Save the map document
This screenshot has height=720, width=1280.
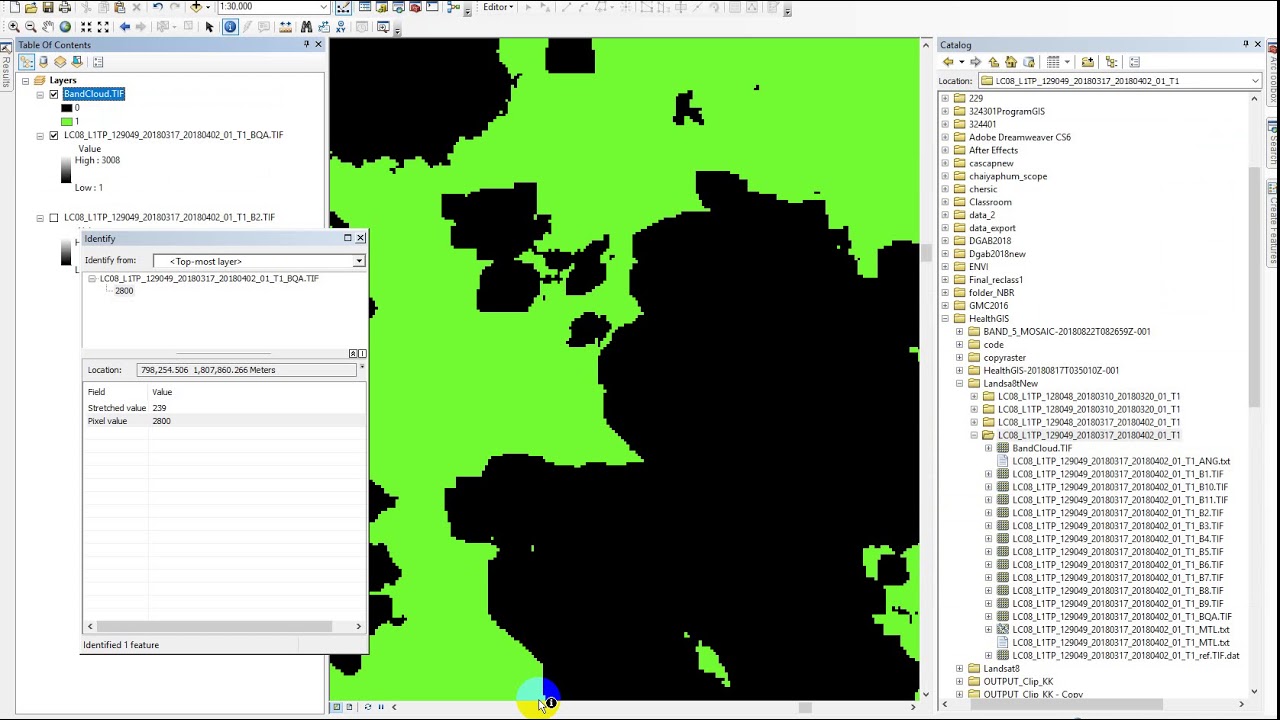pyautogui.click(x=47, y=7)
